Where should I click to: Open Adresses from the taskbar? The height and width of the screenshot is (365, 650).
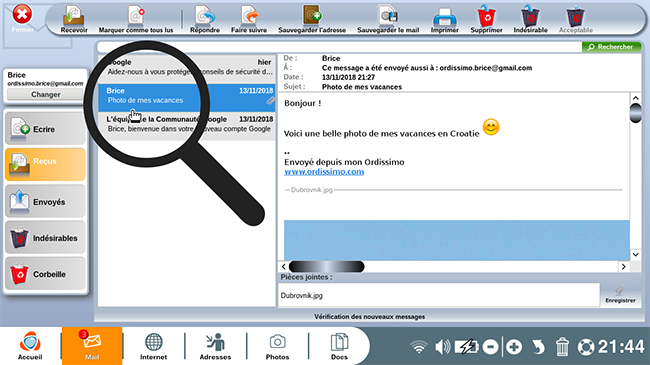pos(215,346)
